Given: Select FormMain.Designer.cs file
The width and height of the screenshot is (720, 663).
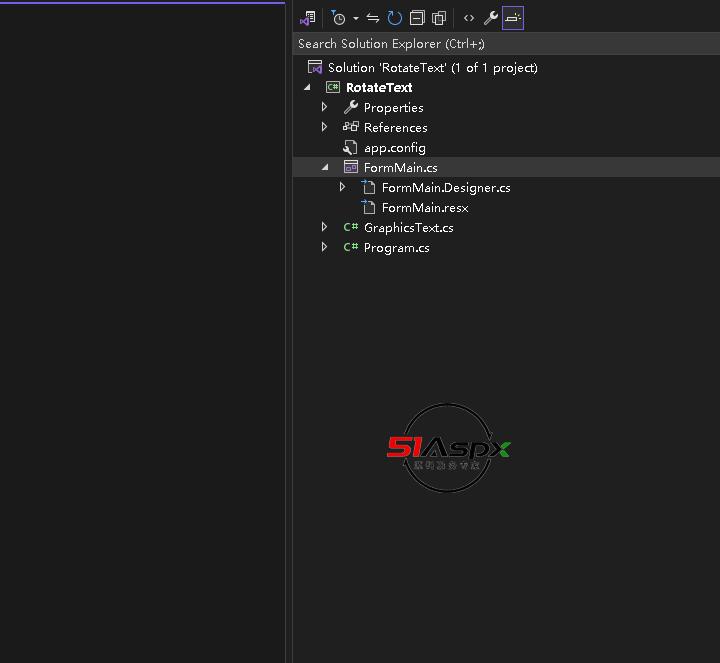Looking at the screenshot, I should (446, 188).
